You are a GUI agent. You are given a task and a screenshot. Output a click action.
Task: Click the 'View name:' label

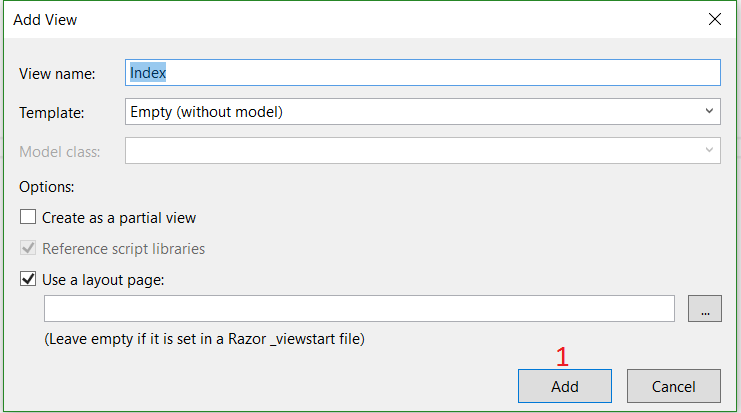[57, 74]
